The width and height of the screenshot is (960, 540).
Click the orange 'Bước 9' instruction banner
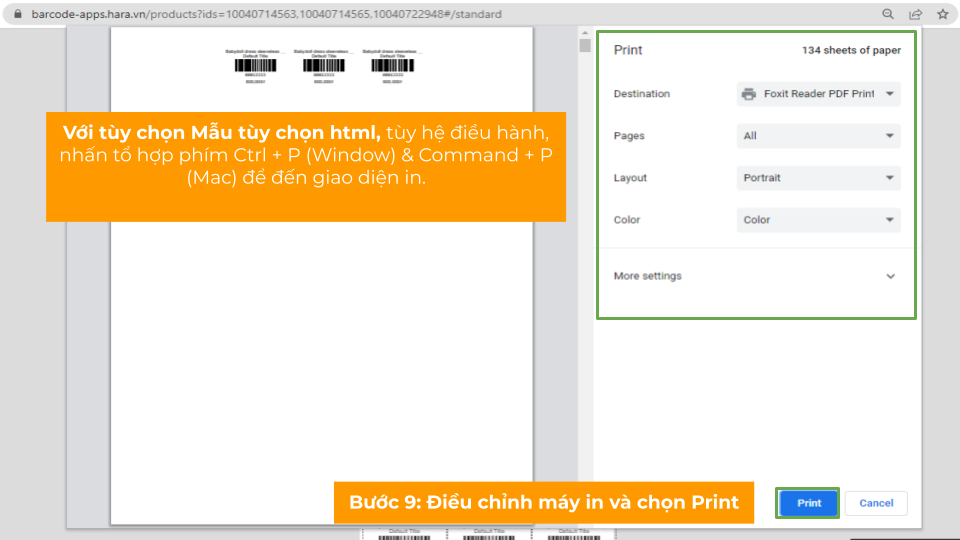[543, 502]
